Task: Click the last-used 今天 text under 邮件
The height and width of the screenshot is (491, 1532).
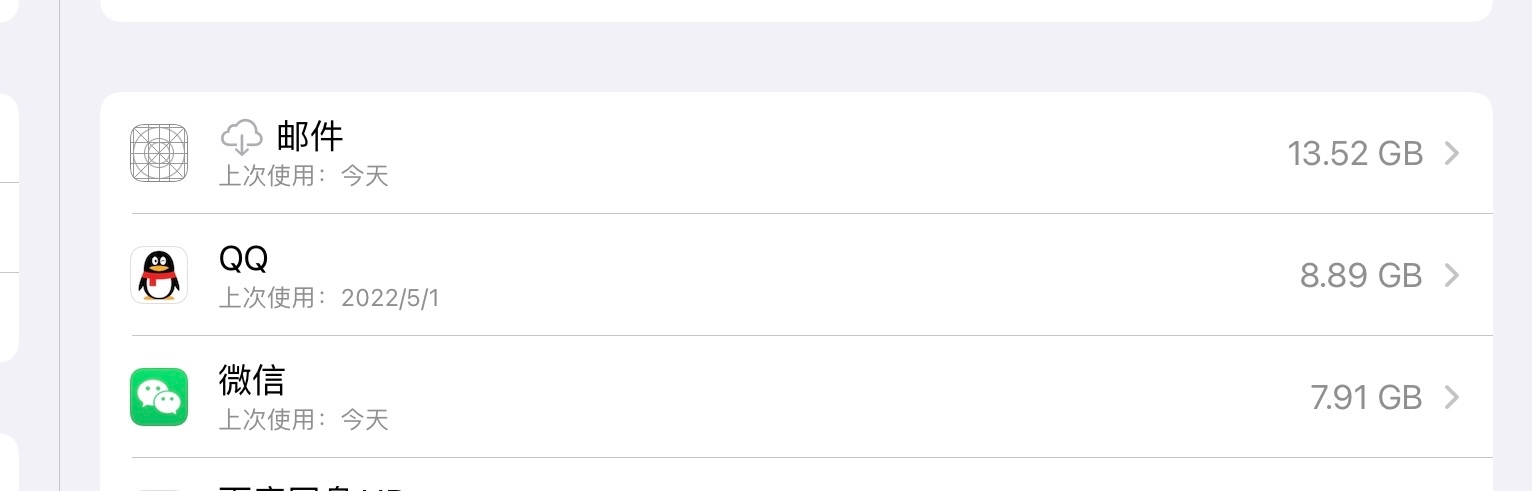Action: click(364, 177)
